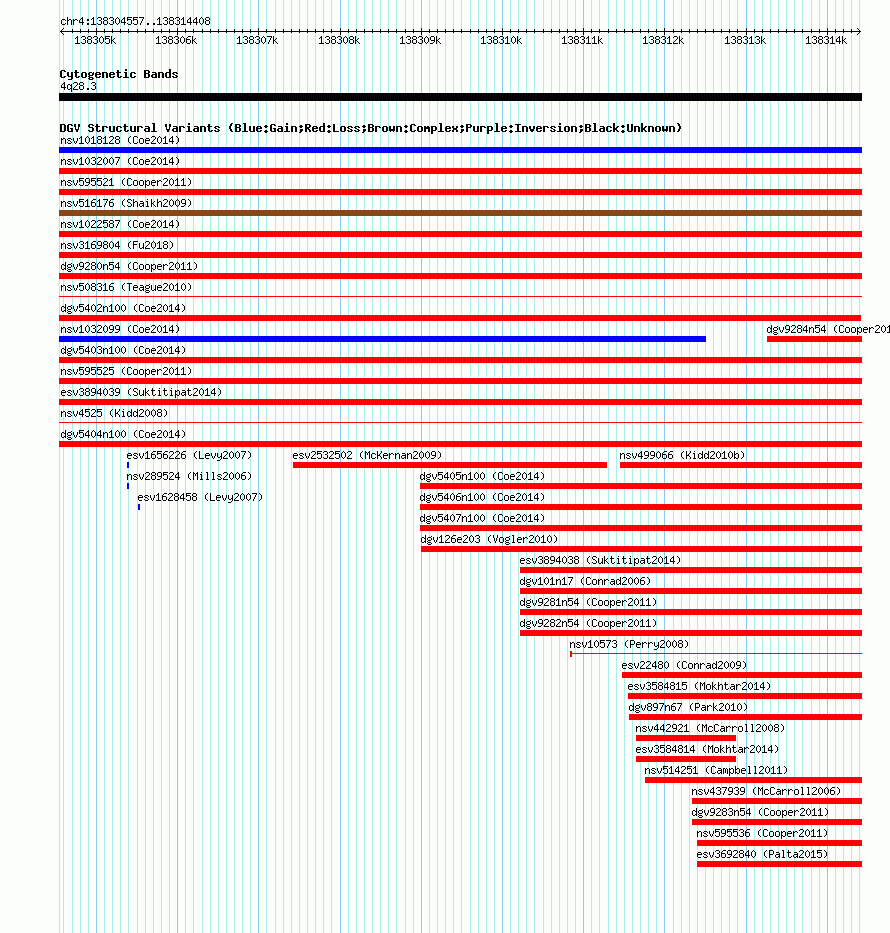Open dgv9283n54 (Cooper2011) variant
The image size is (890, 933).
[x=760, y=812]
